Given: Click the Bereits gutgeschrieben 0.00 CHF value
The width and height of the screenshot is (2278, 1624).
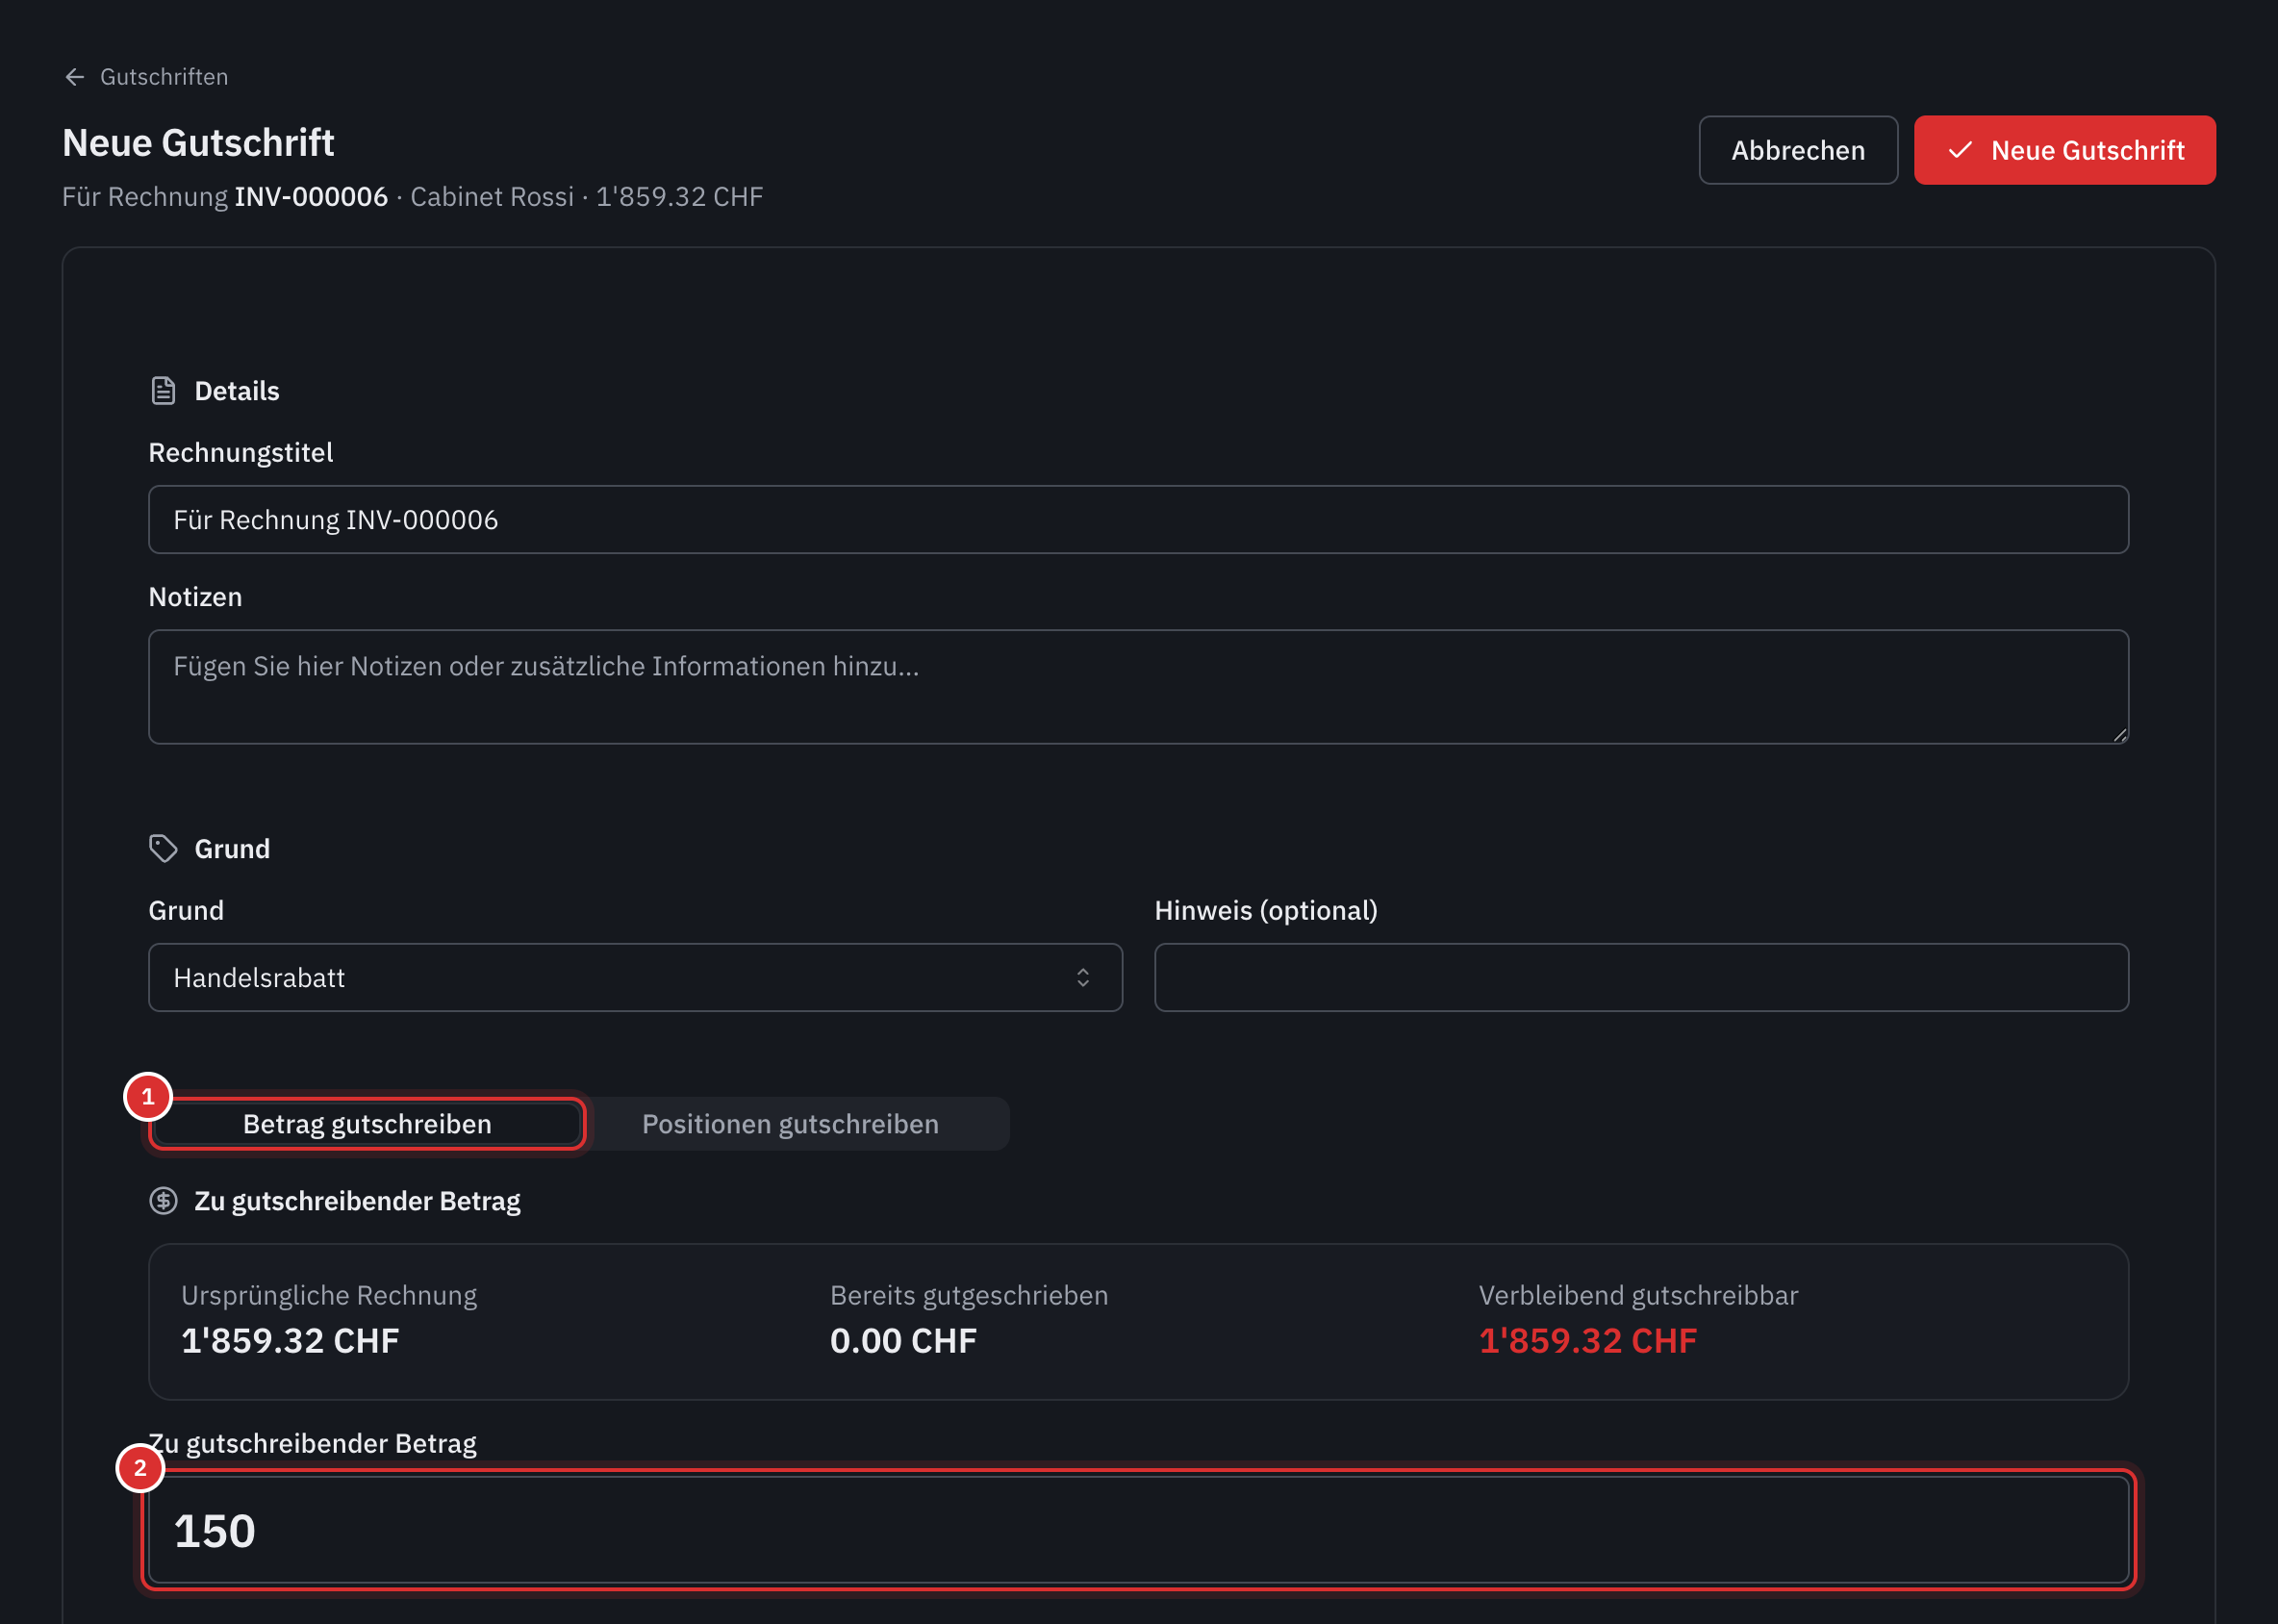Looking at the screenshot, I should point(903,1341).
